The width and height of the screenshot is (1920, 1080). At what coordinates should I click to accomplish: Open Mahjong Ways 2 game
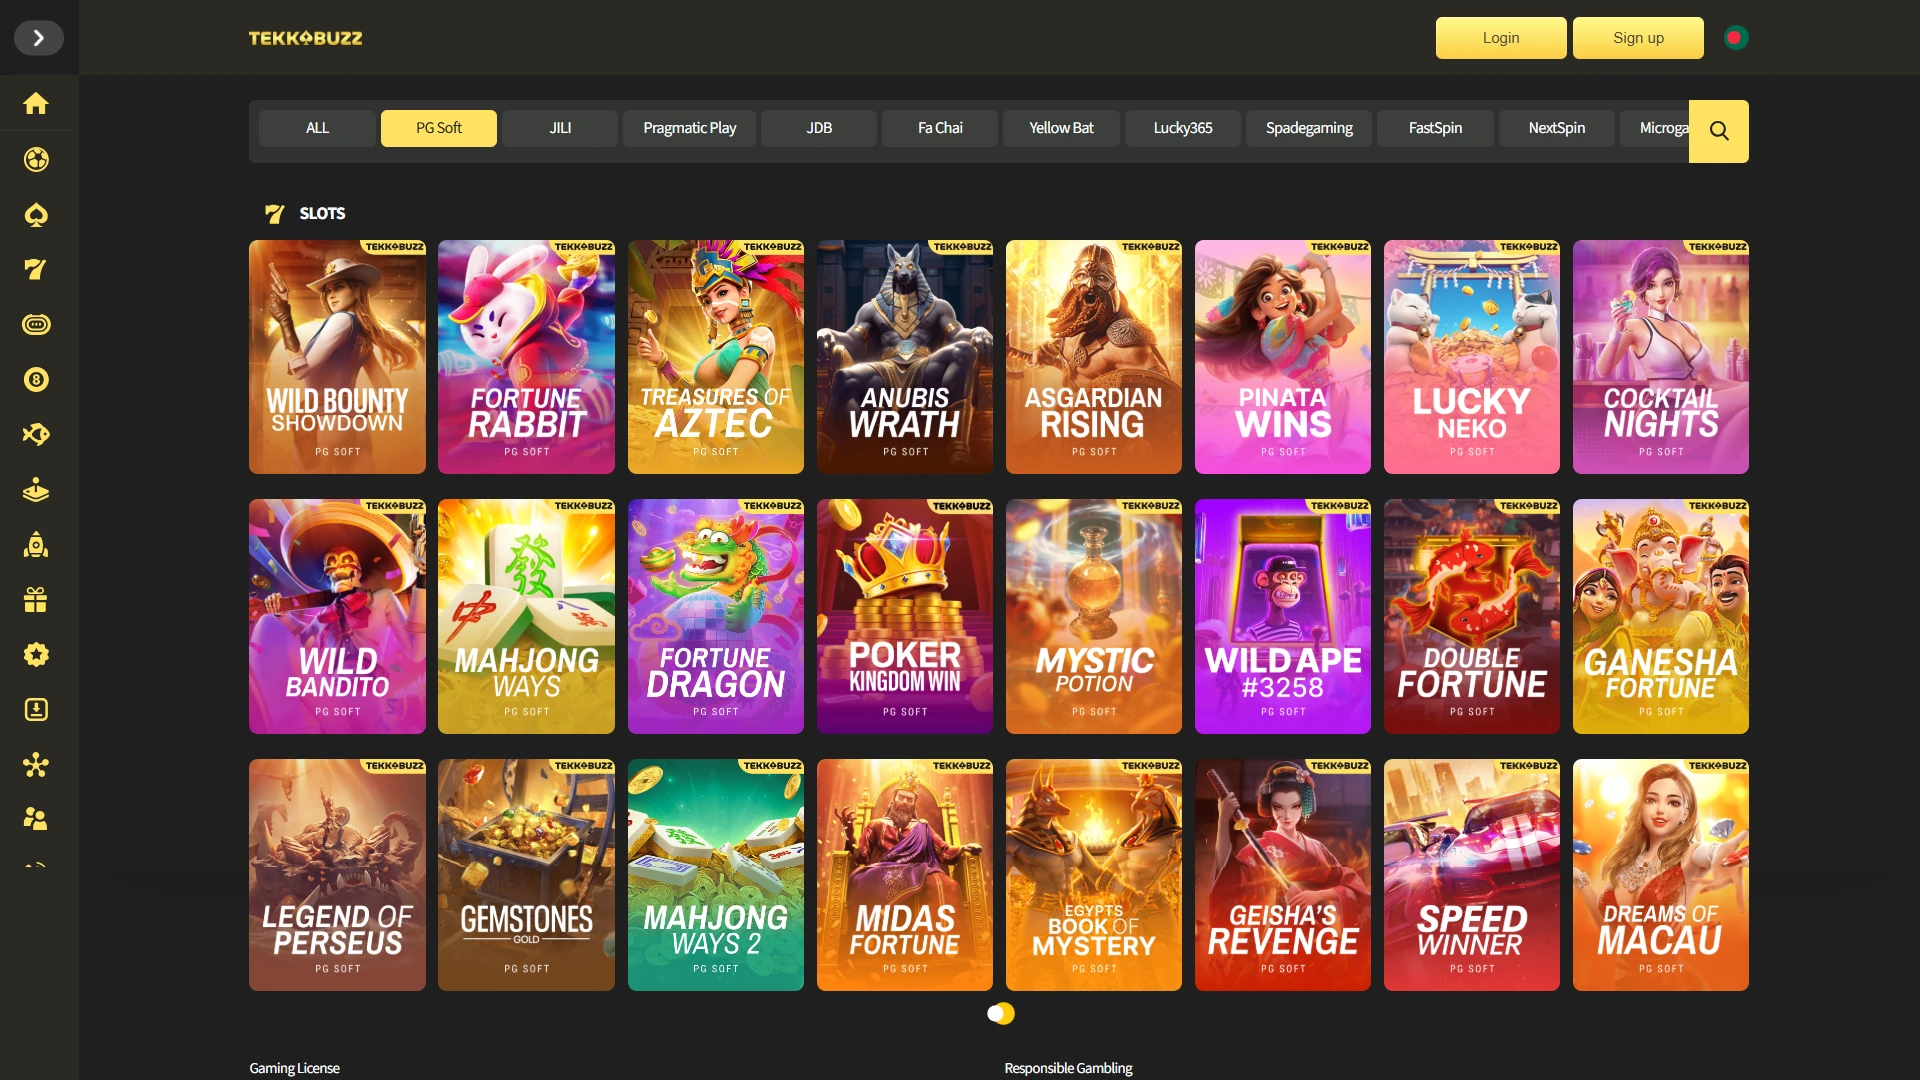click(x=716, y=875)
